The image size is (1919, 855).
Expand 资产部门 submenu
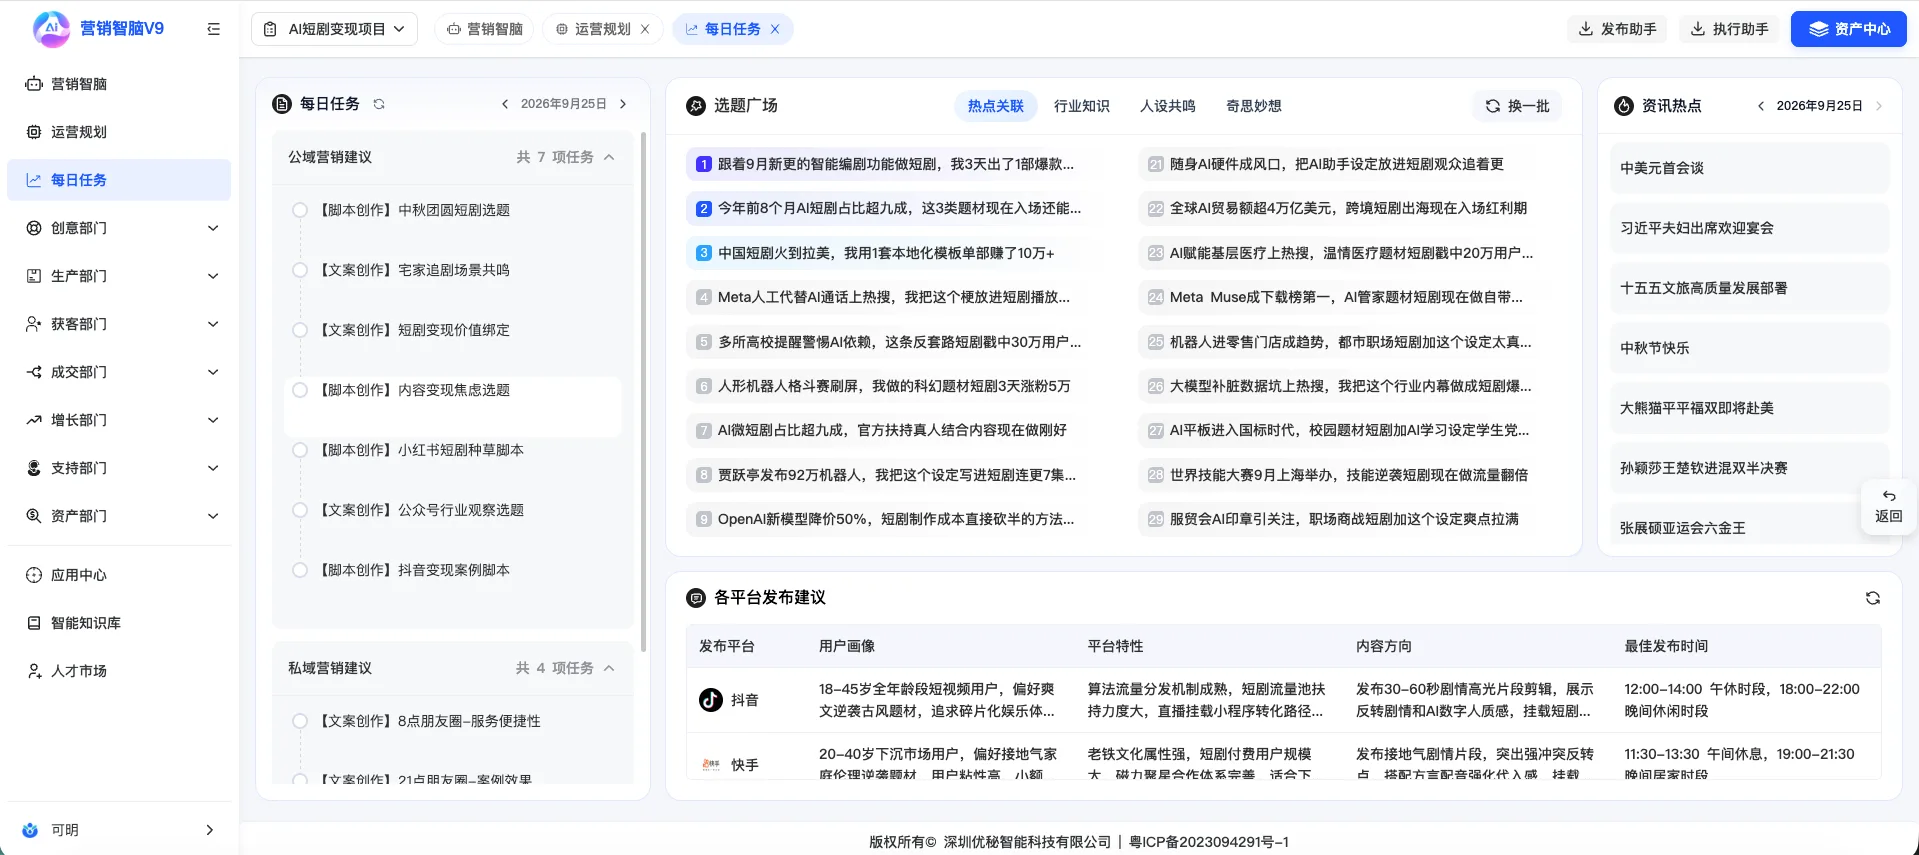[x=213, y=516]
